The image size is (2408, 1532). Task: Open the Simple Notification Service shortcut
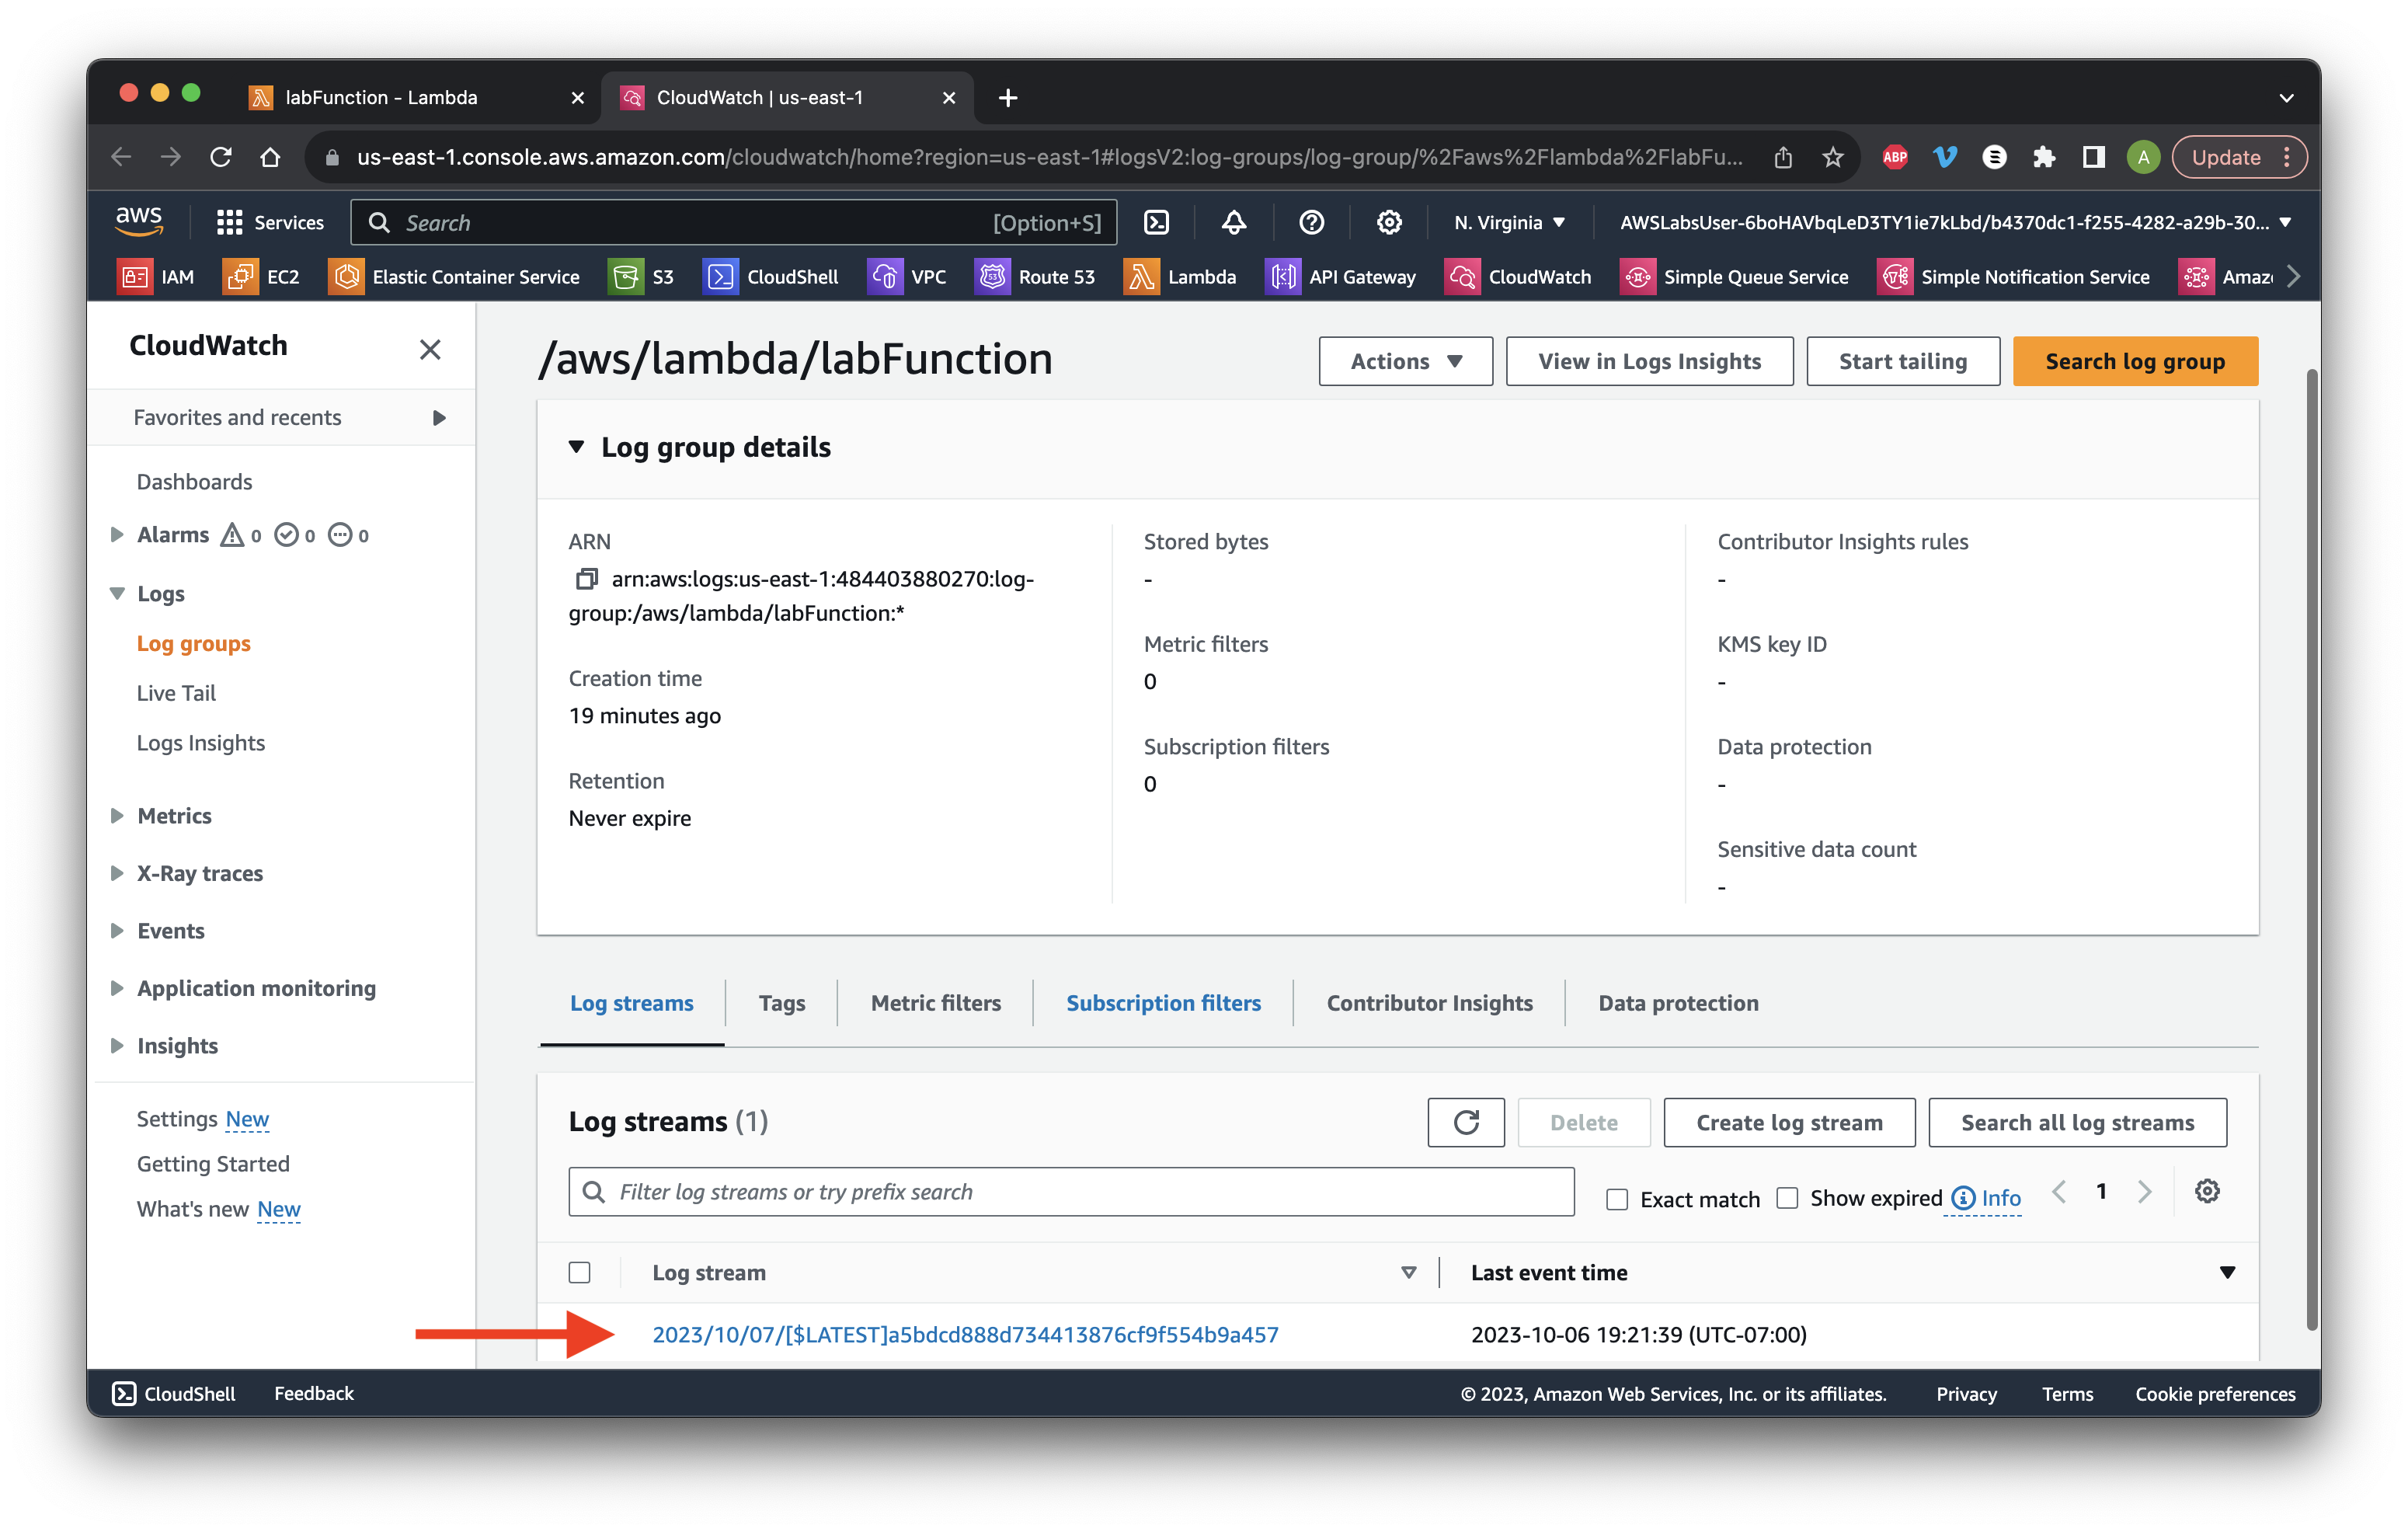tap(2014, 277)
